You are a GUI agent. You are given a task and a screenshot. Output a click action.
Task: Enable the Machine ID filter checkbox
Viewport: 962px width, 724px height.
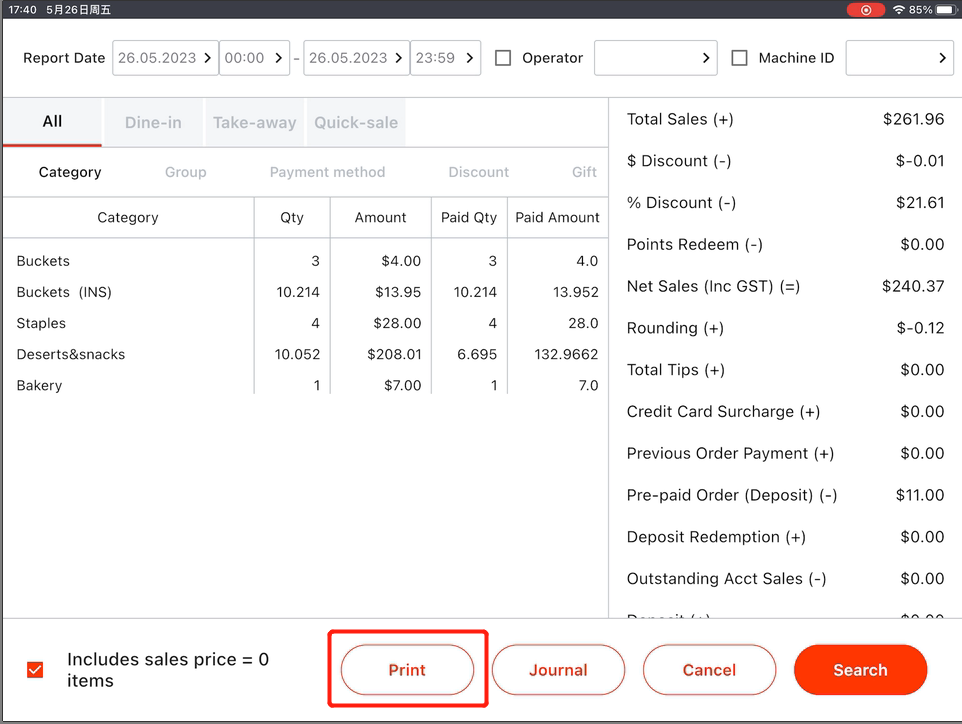point(739,58)
